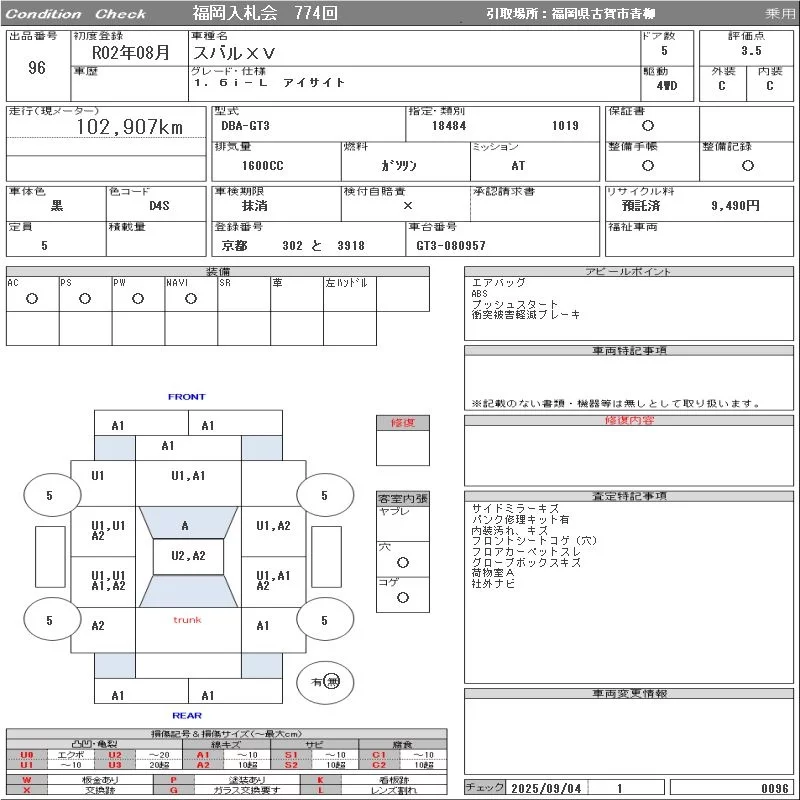Click the circled 無 in the 有無 oval
800x800 pixels.
(332, 682)
